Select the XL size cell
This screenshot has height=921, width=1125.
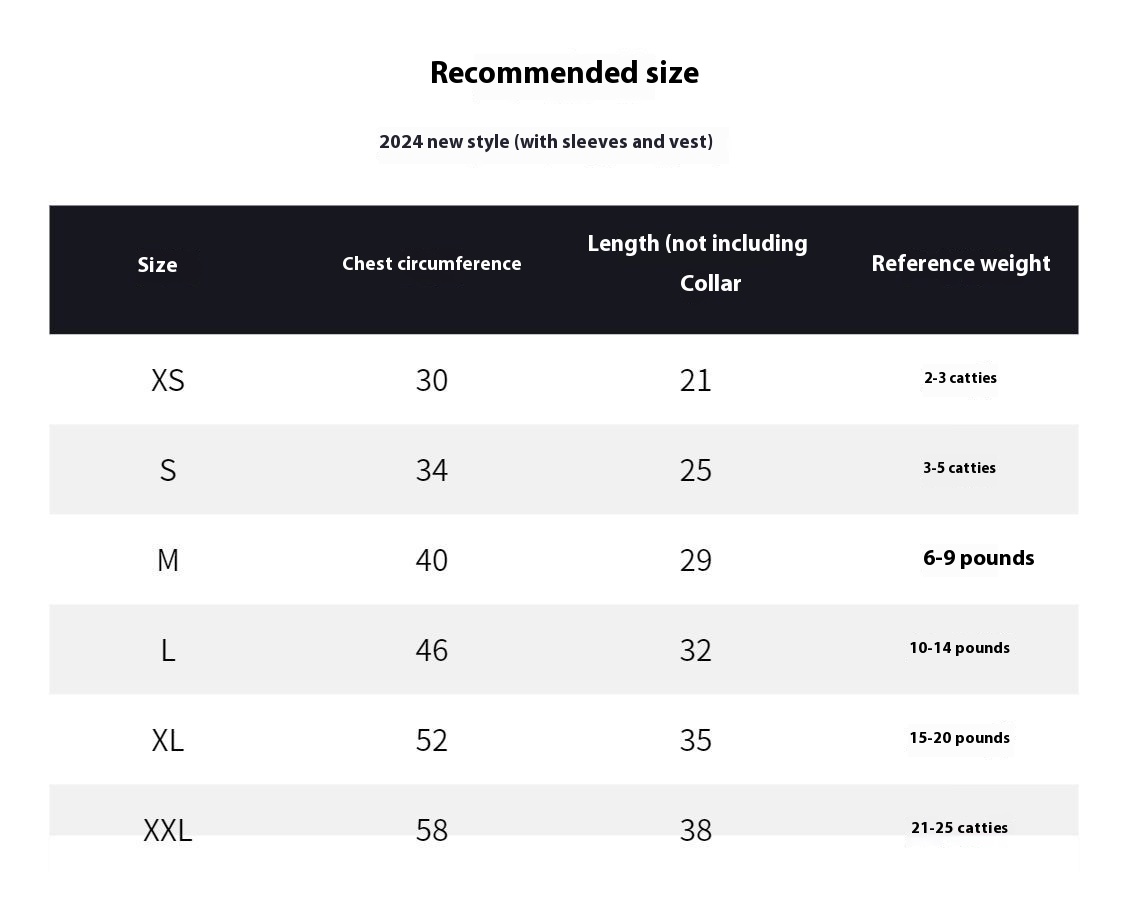(x=168, y=740)
